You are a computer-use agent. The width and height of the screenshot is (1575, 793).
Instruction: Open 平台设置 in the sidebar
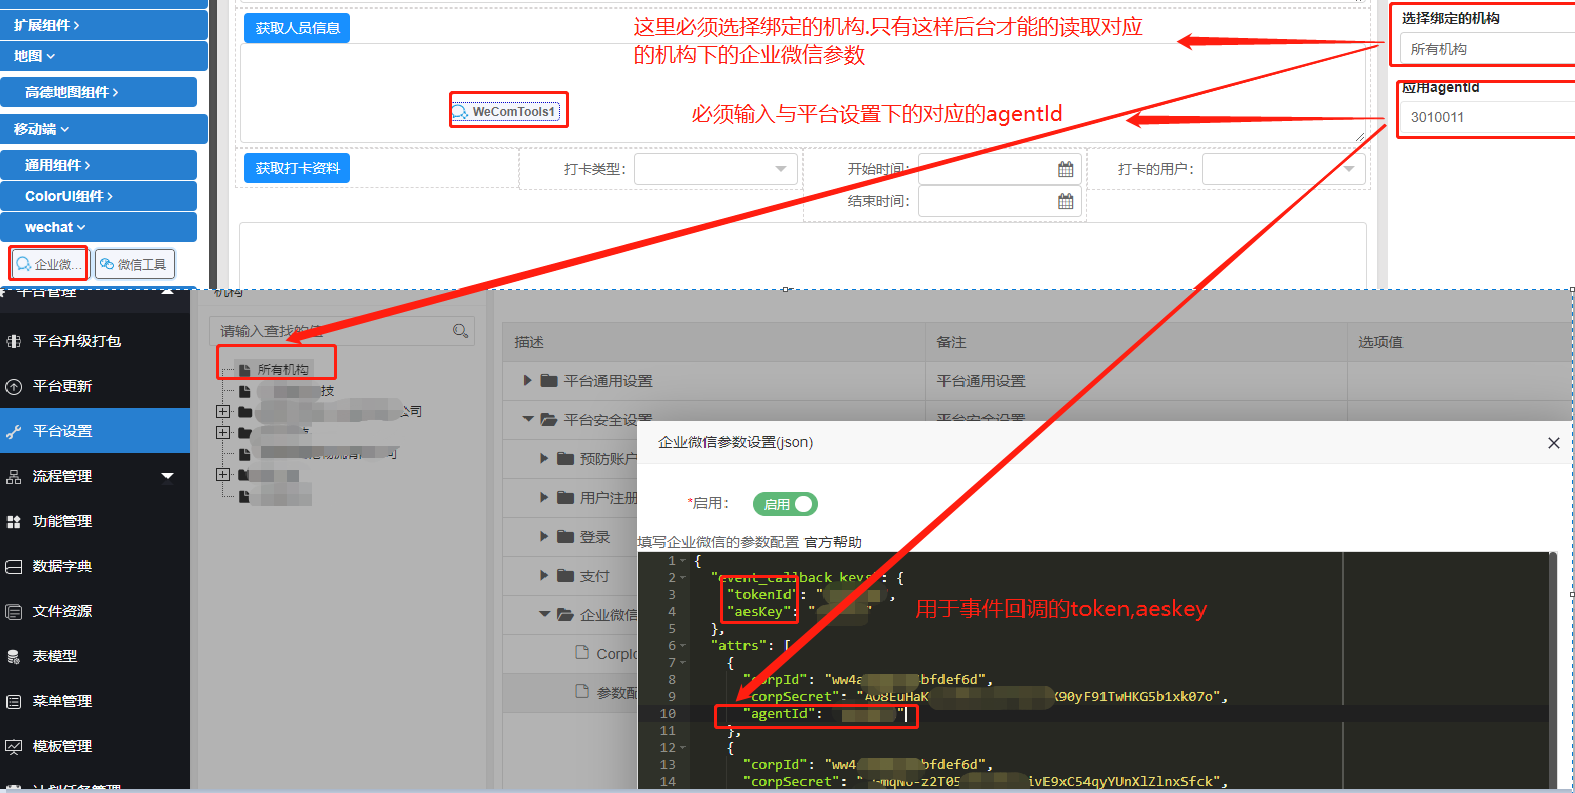(x=62, y=431)
